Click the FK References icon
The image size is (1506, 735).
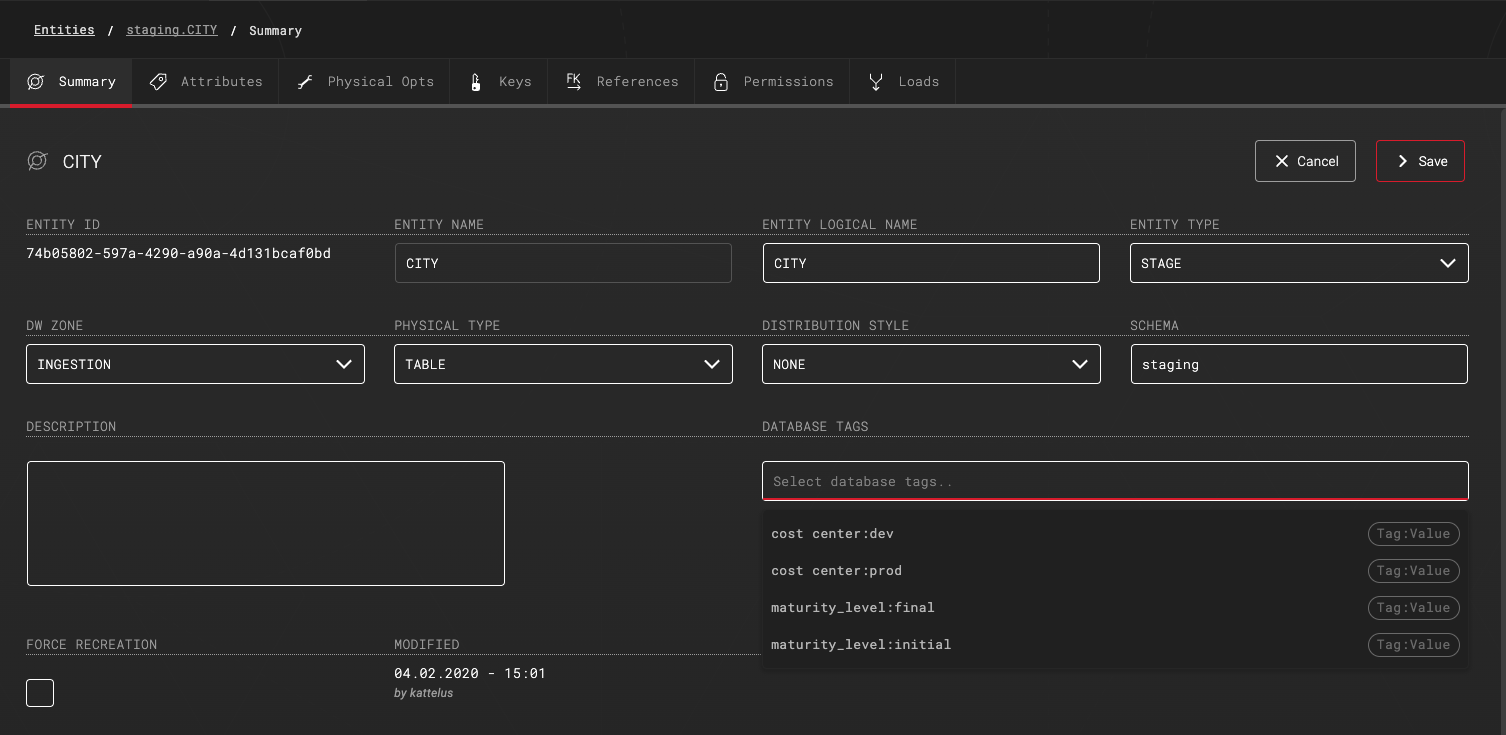point(574,82)
